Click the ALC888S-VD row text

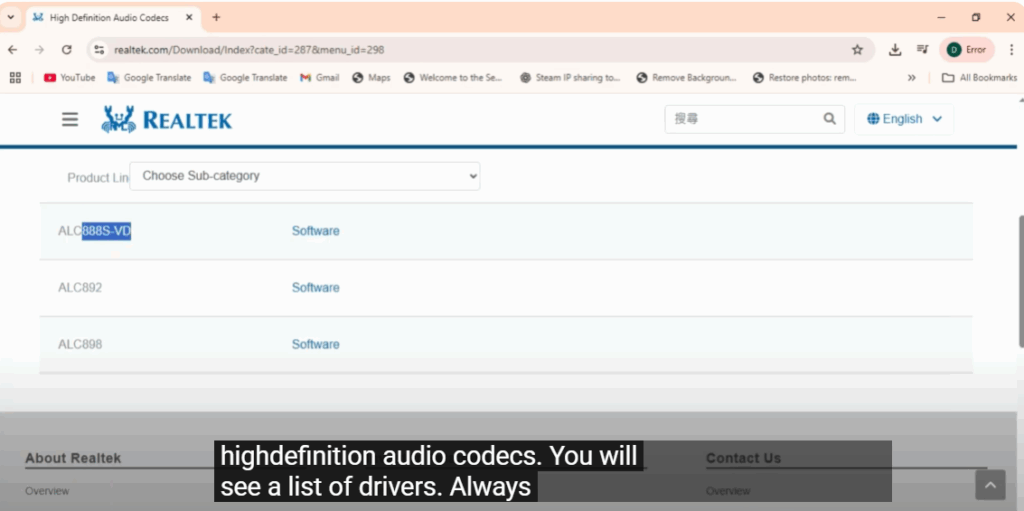tap(95, 231)
